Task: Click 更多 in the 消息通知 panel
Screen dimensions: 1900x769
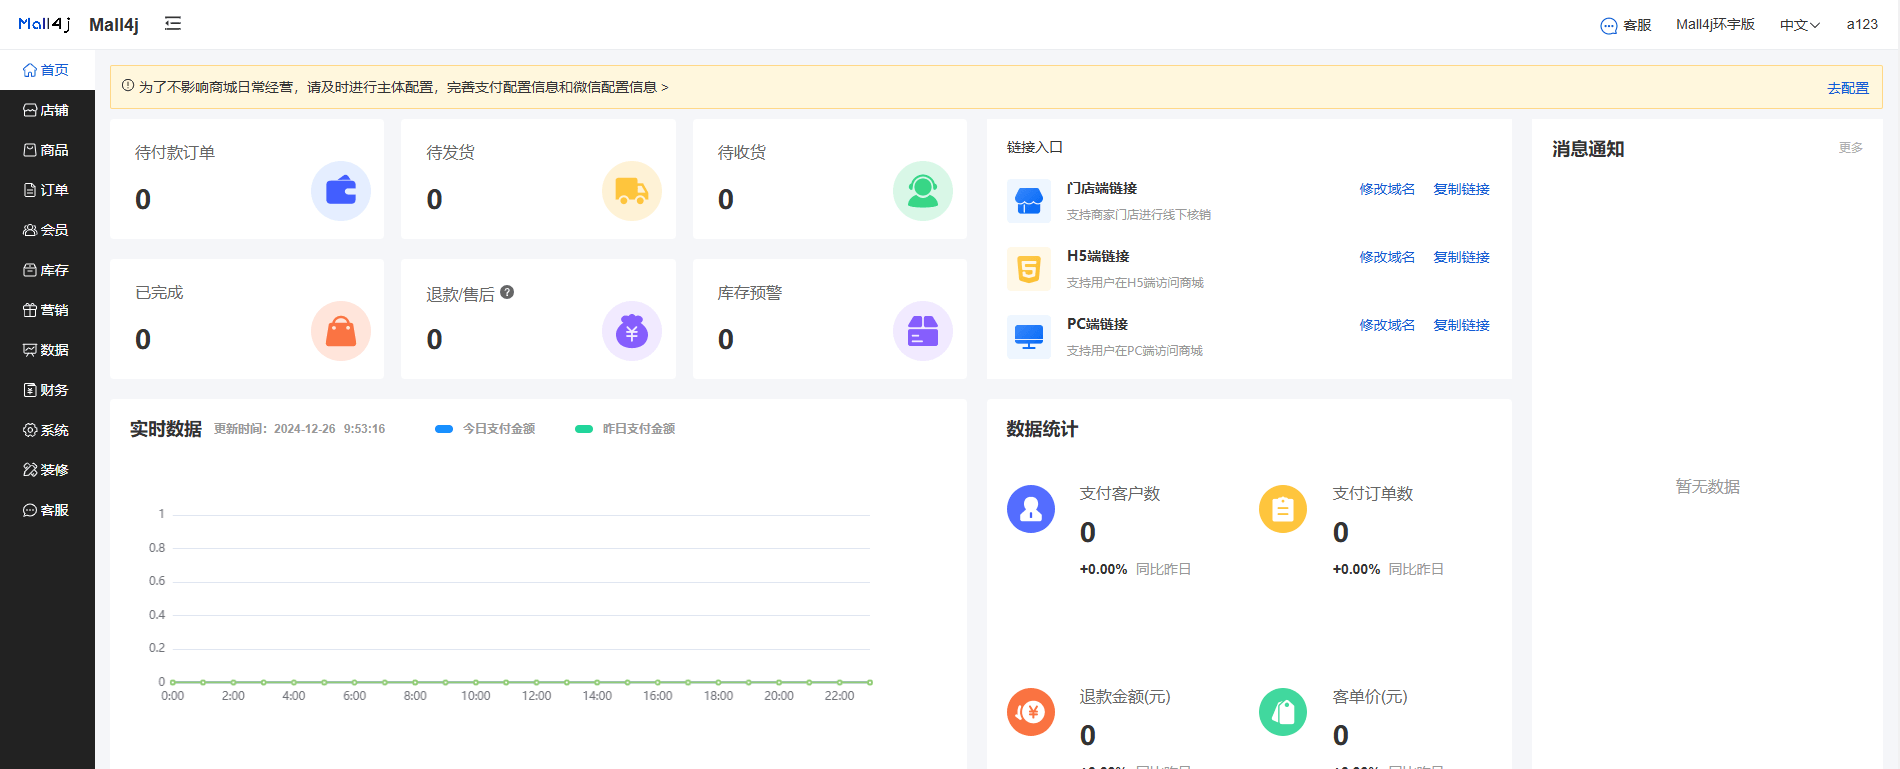Action: (1851, 148)
